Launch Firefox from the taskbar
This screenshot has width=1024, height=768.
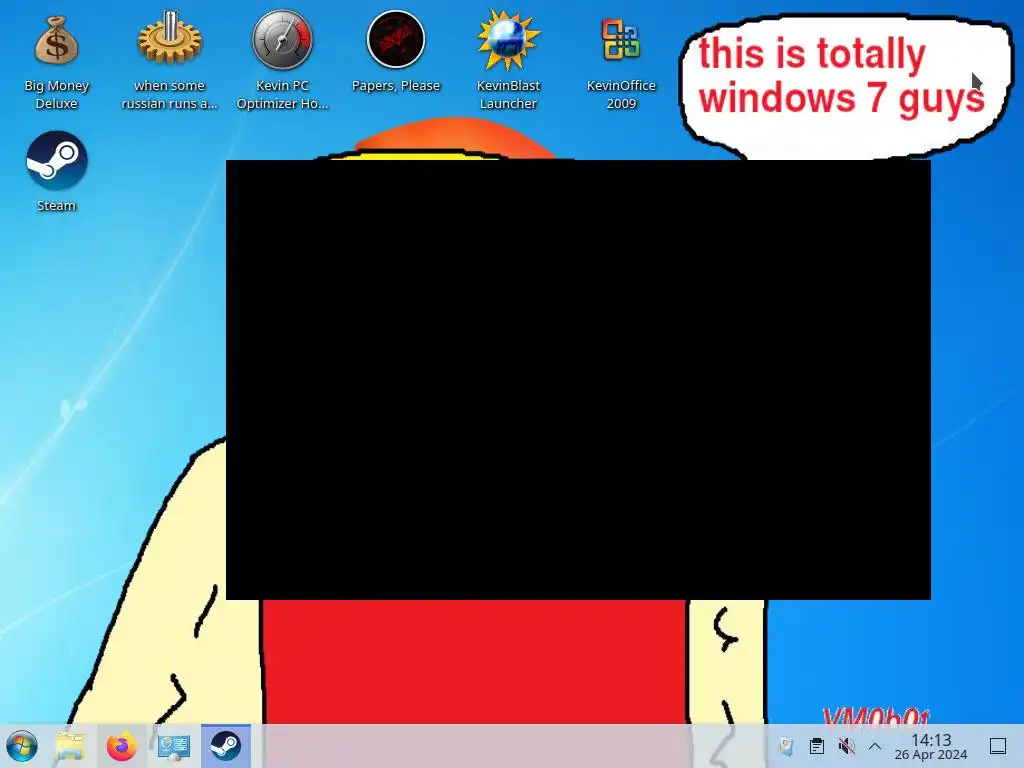(121, 746)
